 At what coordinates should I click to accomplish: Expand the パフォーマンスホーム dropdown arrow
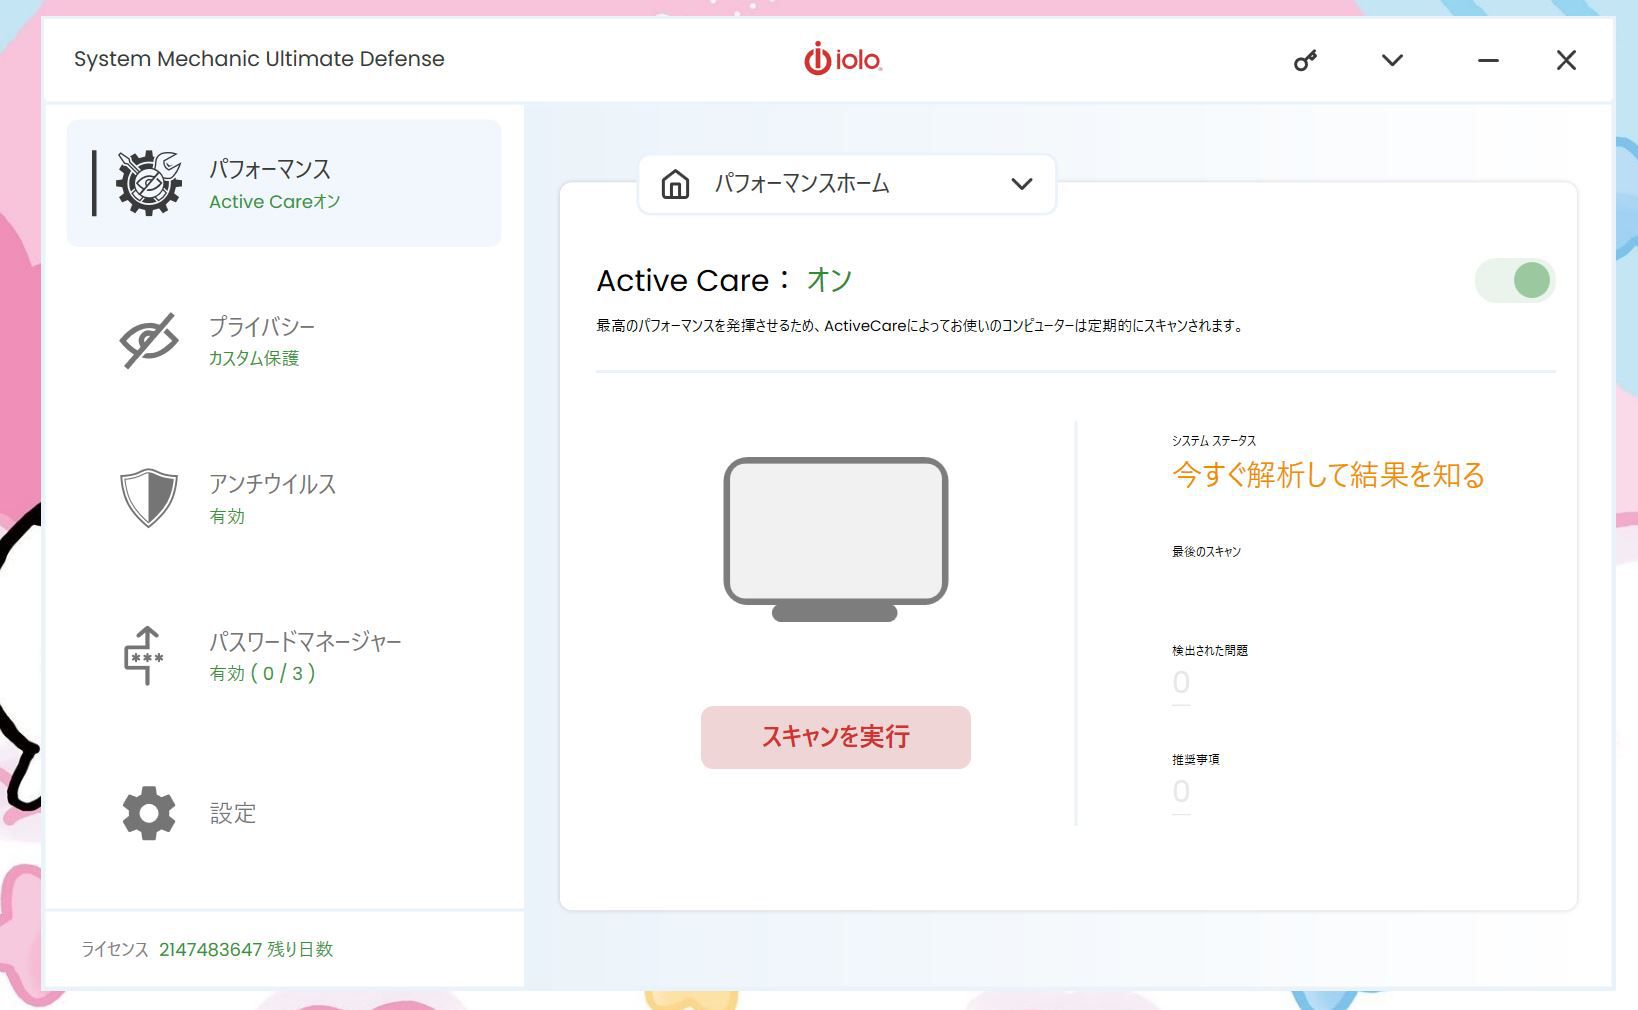1021,184
